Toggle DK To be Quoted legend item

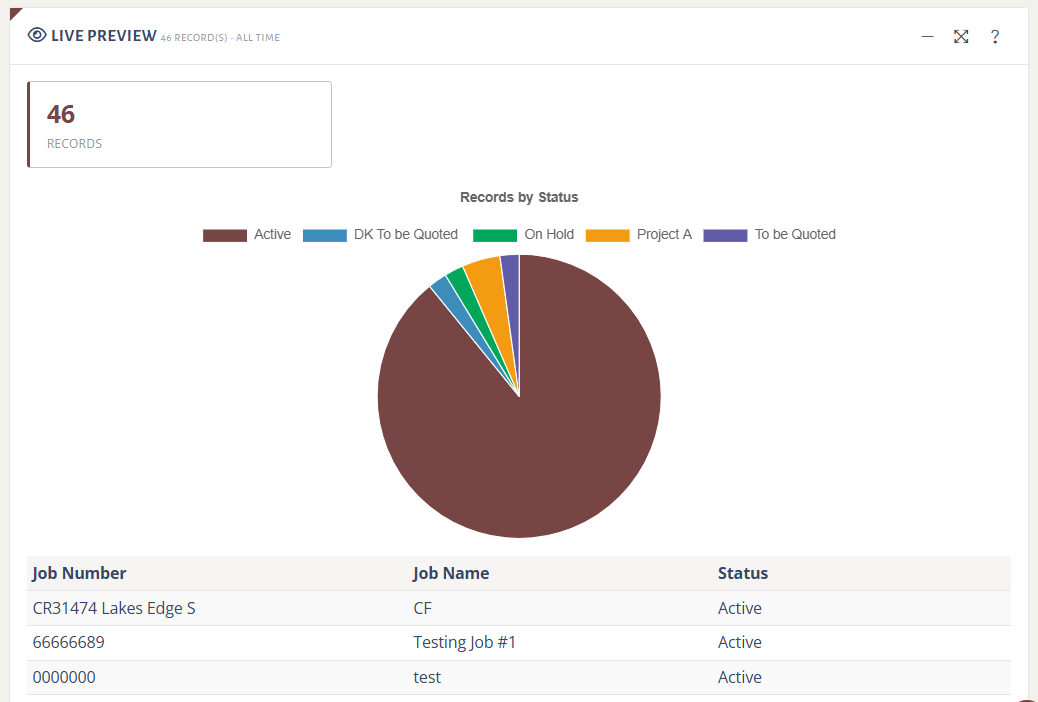tap(380, 234)
